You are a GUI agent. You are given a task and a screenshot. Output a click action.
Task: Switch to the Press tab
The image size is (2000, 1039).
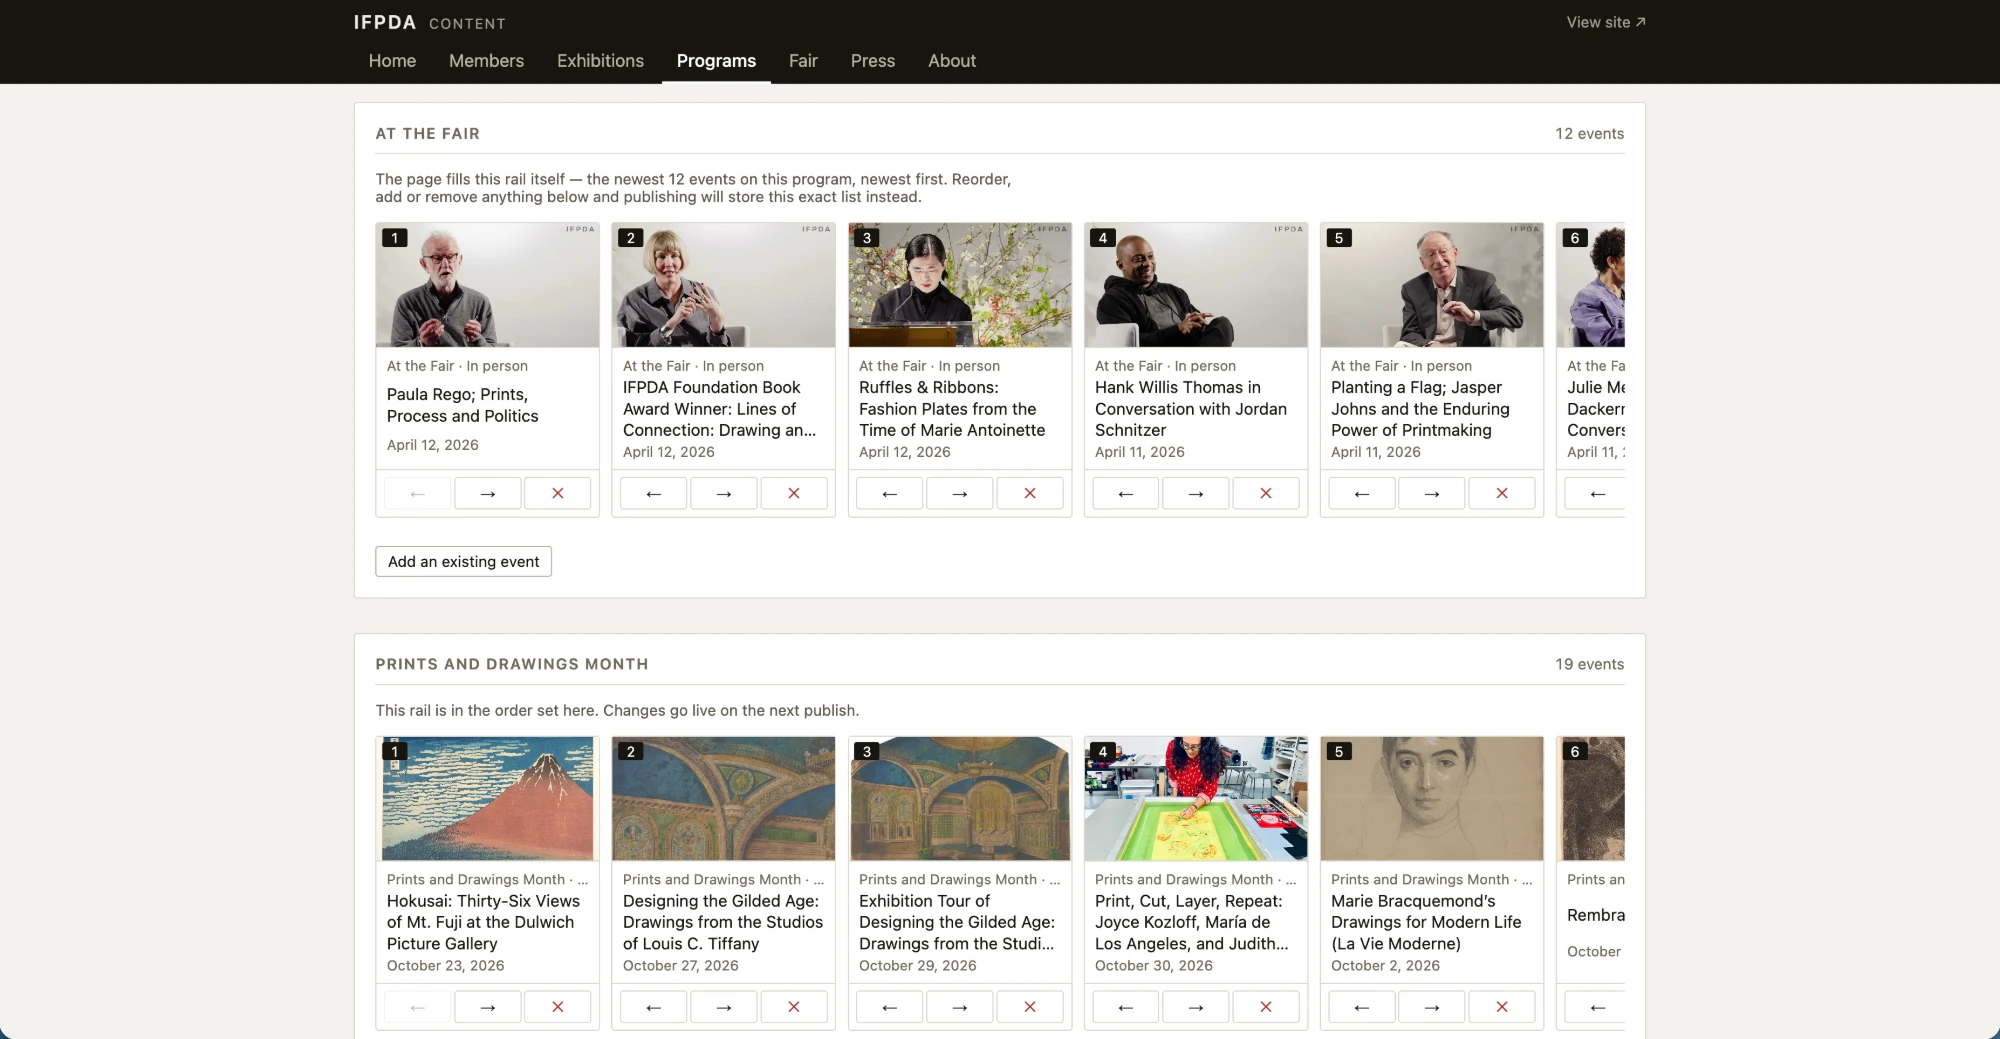873,61
